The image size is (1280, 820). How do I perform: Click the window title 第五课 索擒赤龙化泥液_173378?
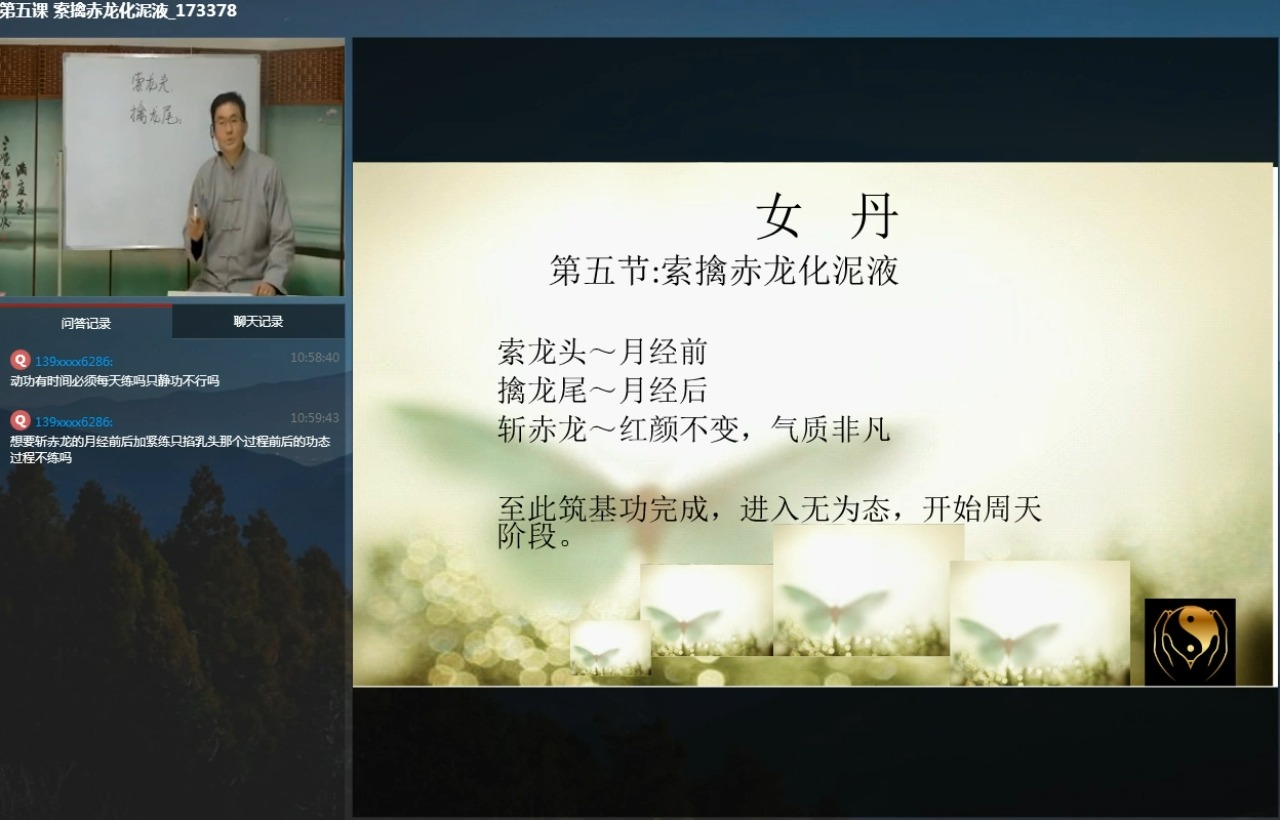coord(119,10)
